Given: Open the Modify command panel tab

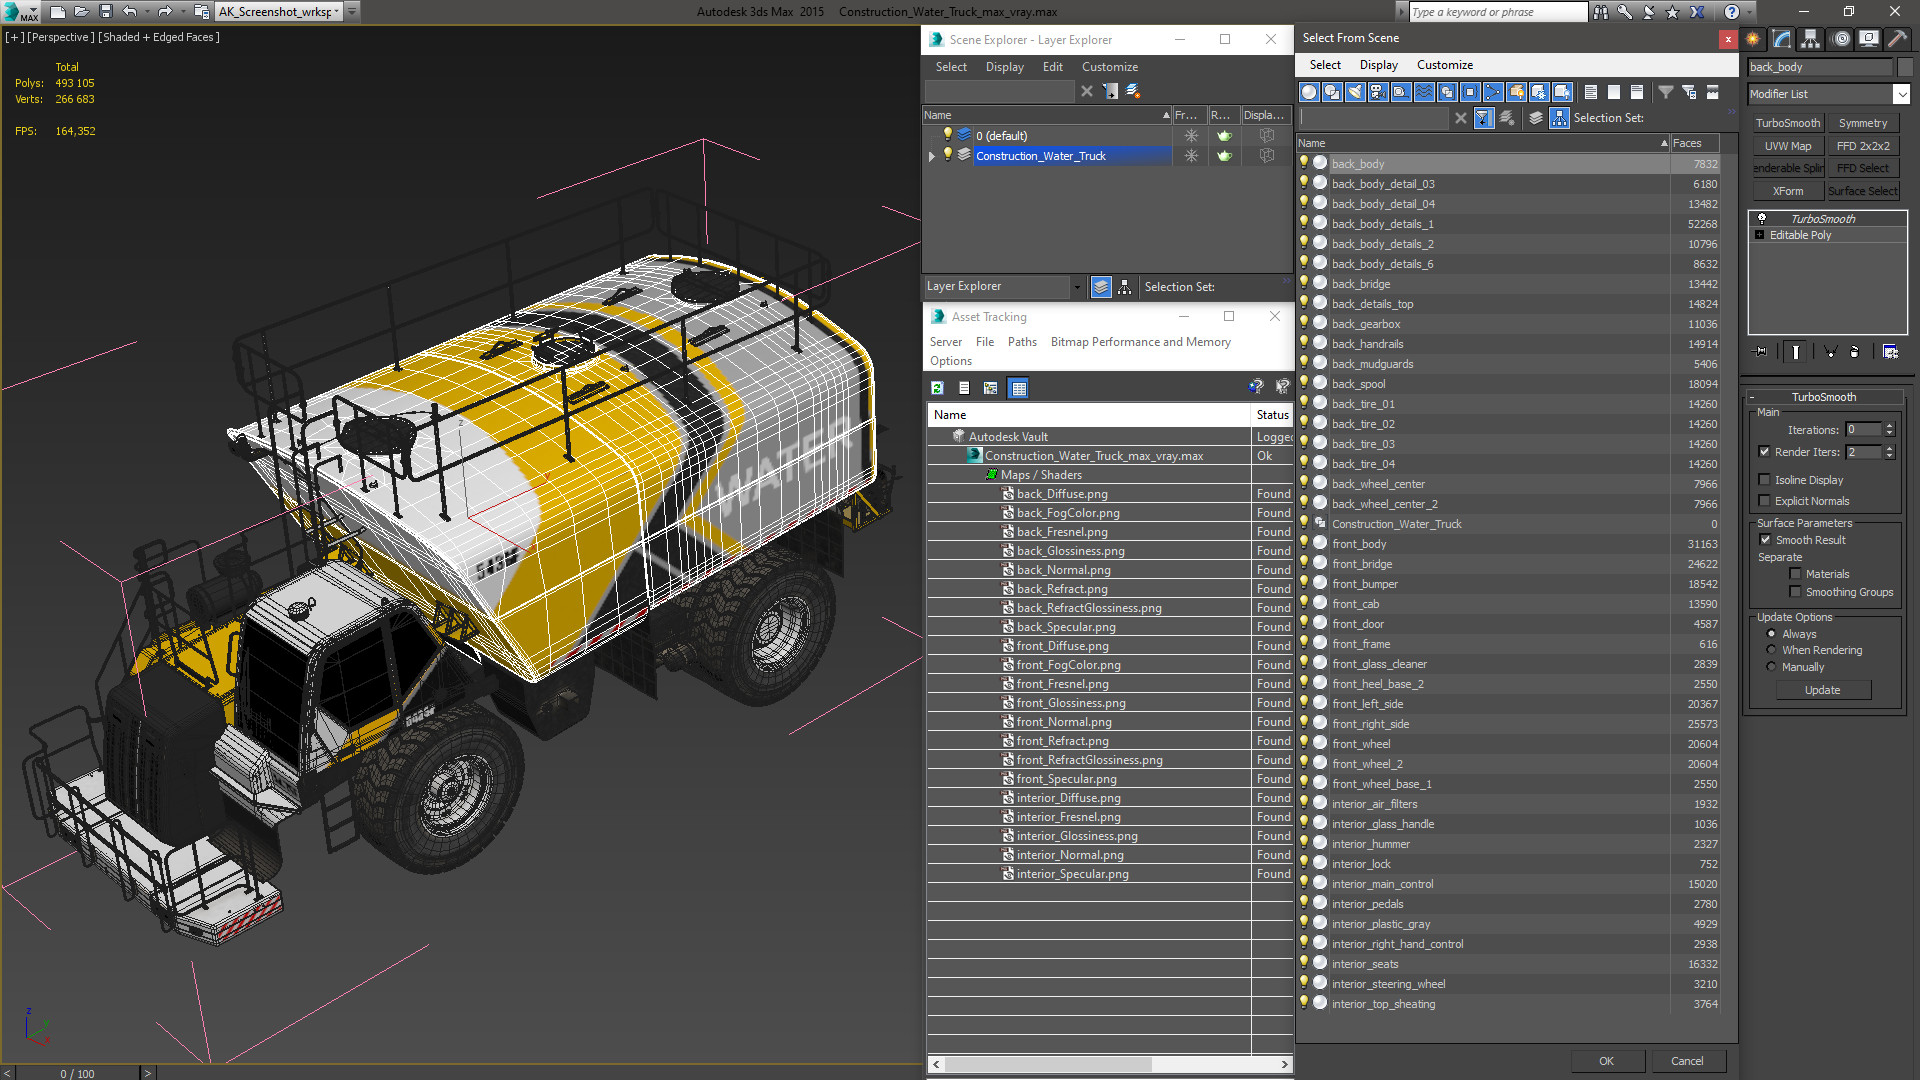Looking at the screenshot, I should [1782, 39].
